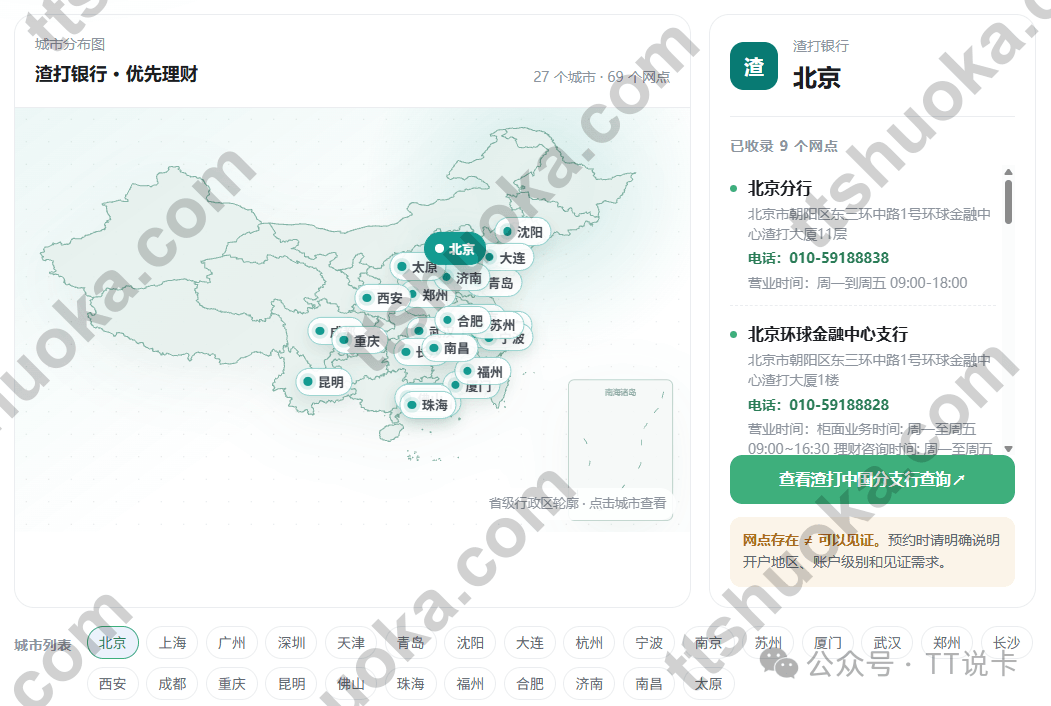View 济南 in the city list
Viewport: 1051px width, 706px height.
click(589, 684)
